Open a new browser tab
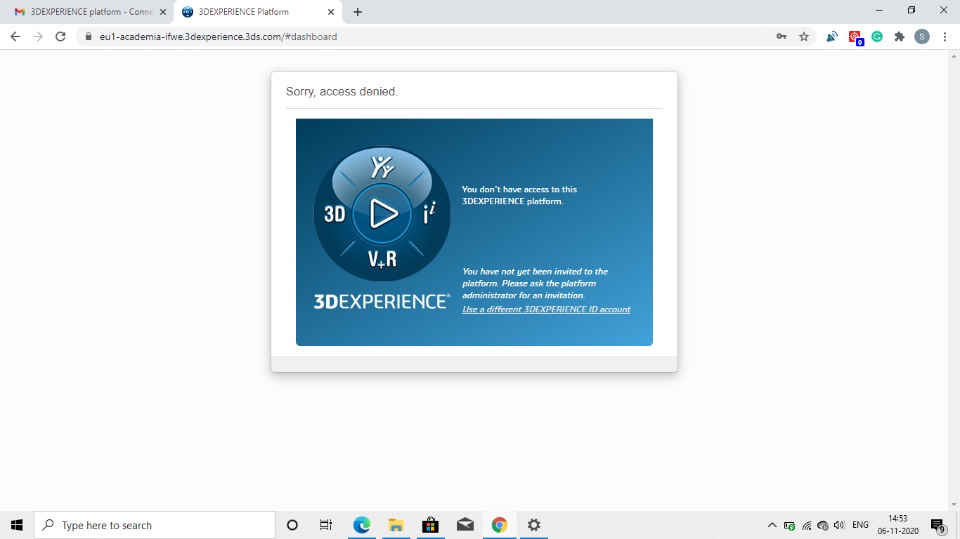Image resolution: width=960 pixels, height=539 pixels. pos(358,12)
